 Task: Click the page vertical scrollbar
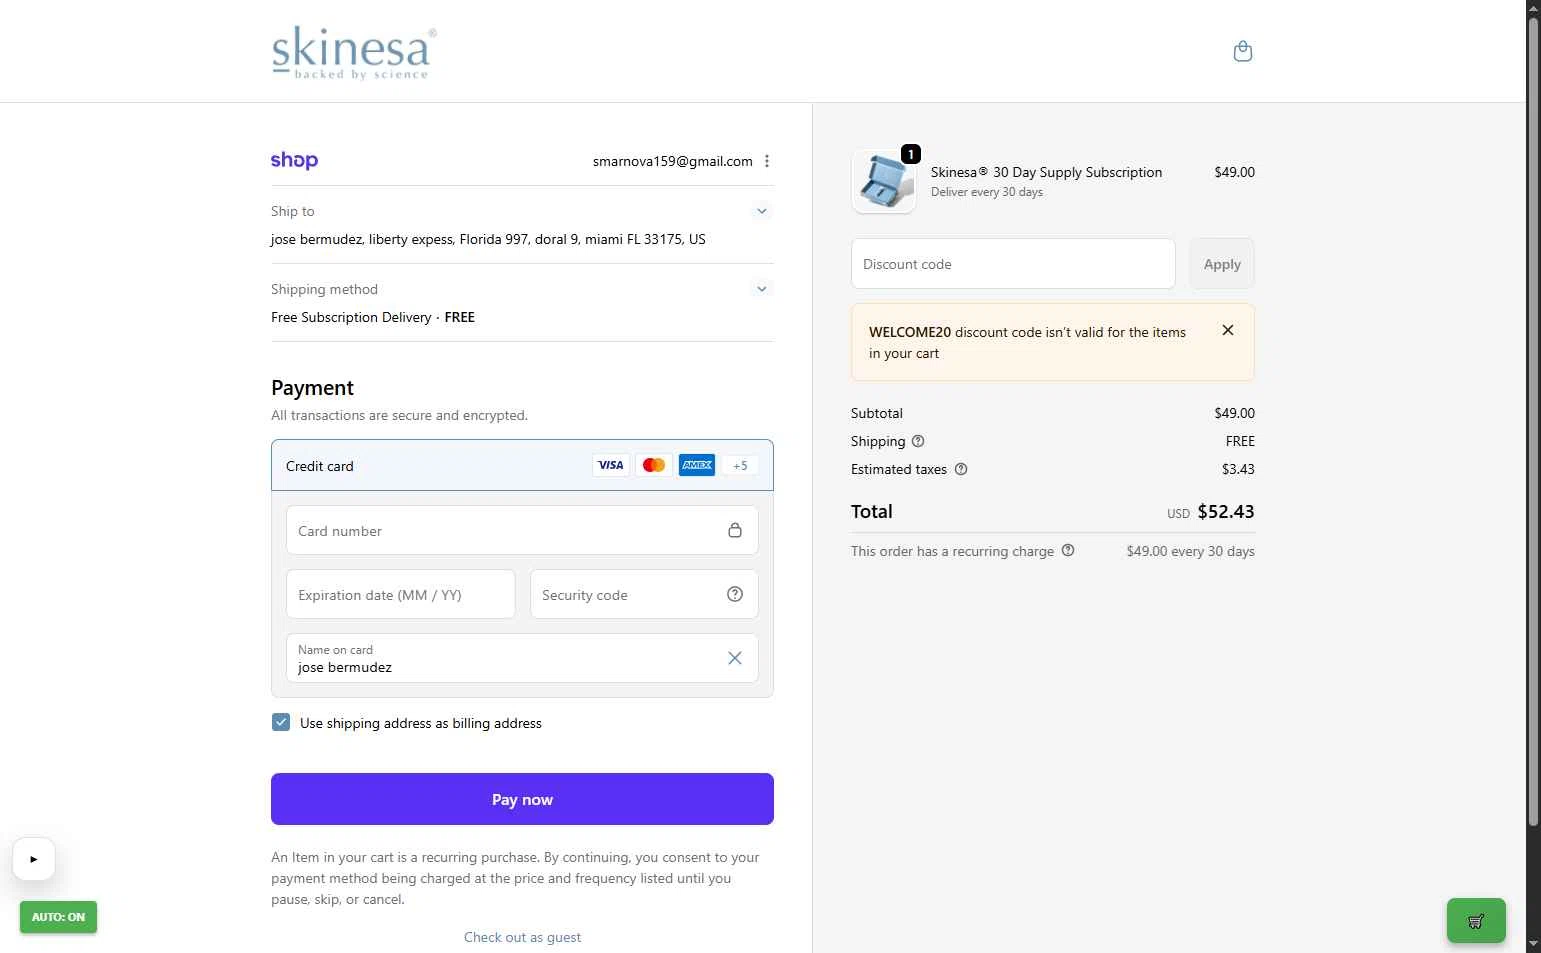[x=1533, y=420]
